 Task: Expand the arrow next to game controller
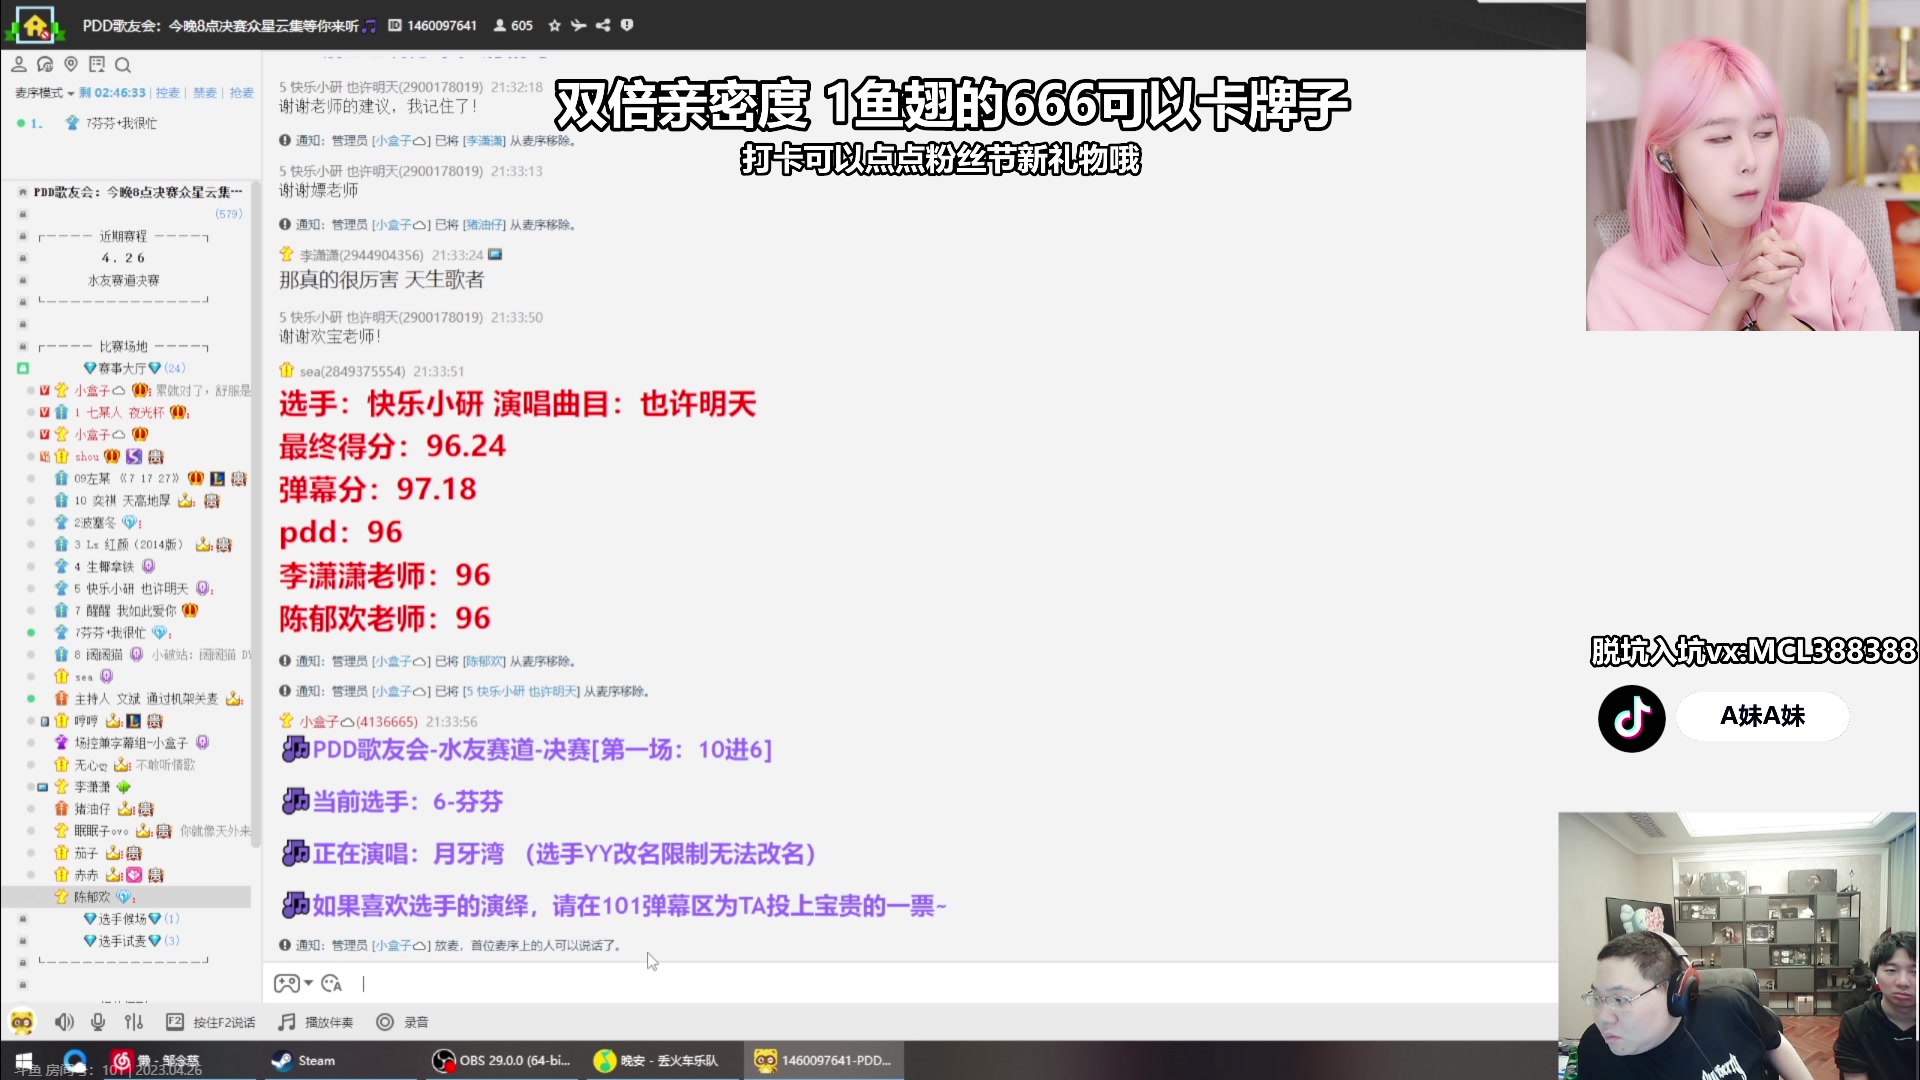click(x=308, y=984)
